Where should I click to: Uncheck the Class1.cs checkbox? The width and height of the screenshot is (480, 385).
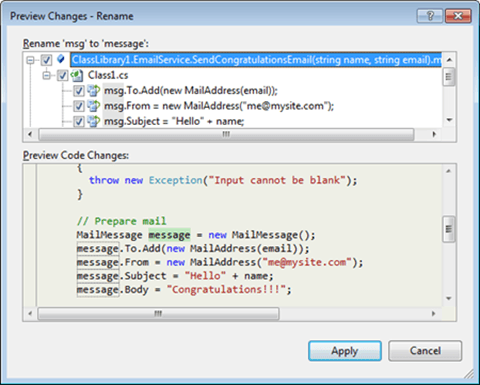pos(62,76)
